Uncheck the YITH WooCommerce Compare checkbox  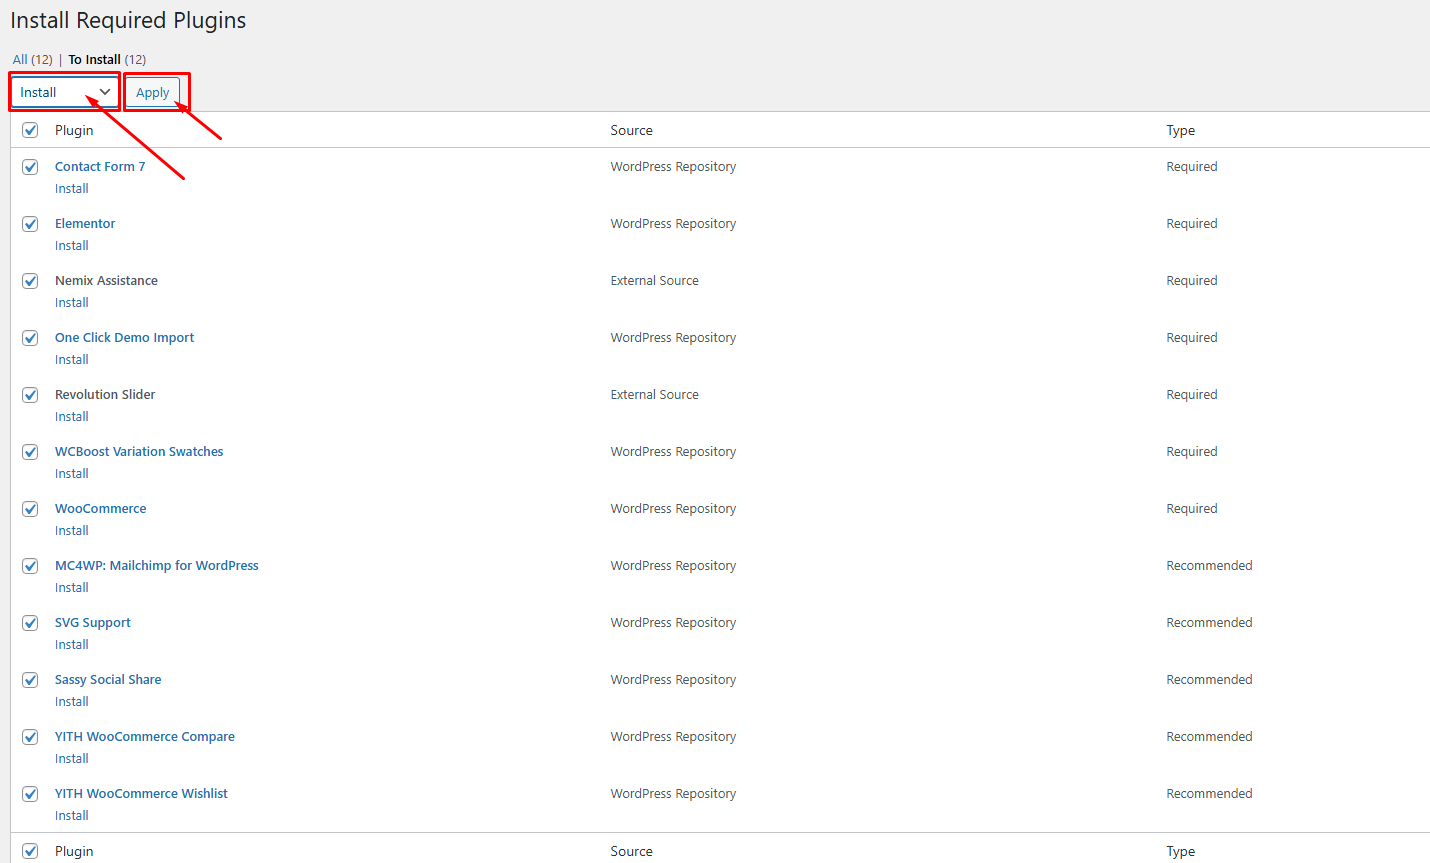click(x=30, y=737)
